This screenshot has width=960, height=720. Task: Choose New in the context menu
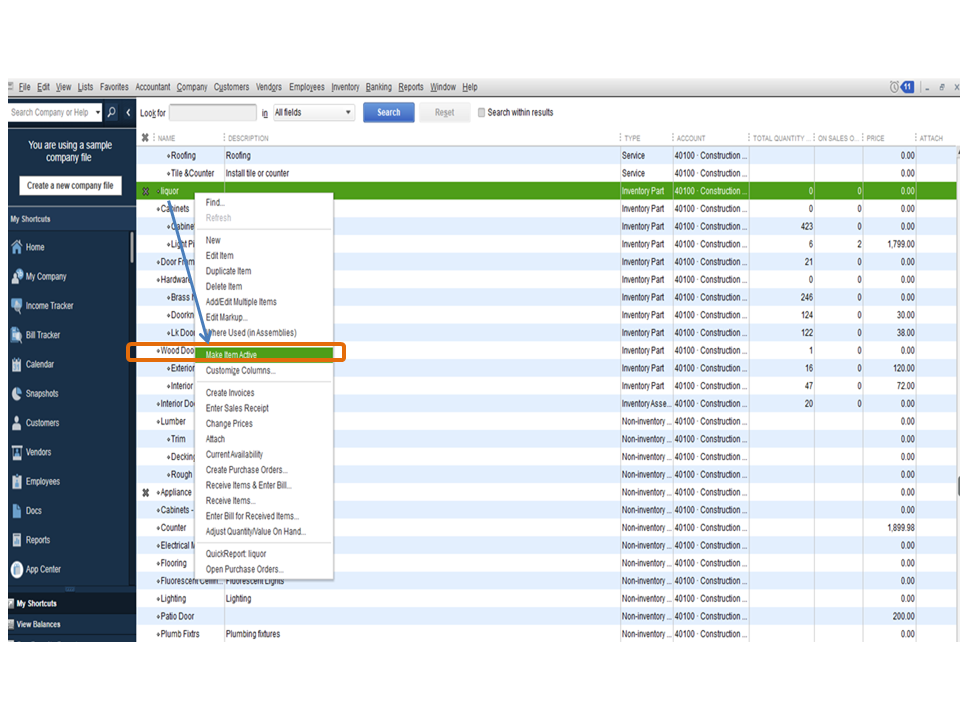213,240
